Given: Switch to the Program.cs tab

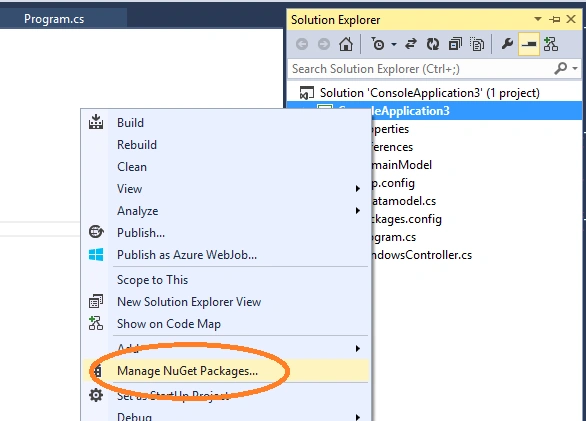Looking at the screenshot, I should pyautogui.click(x=54, y=19).
